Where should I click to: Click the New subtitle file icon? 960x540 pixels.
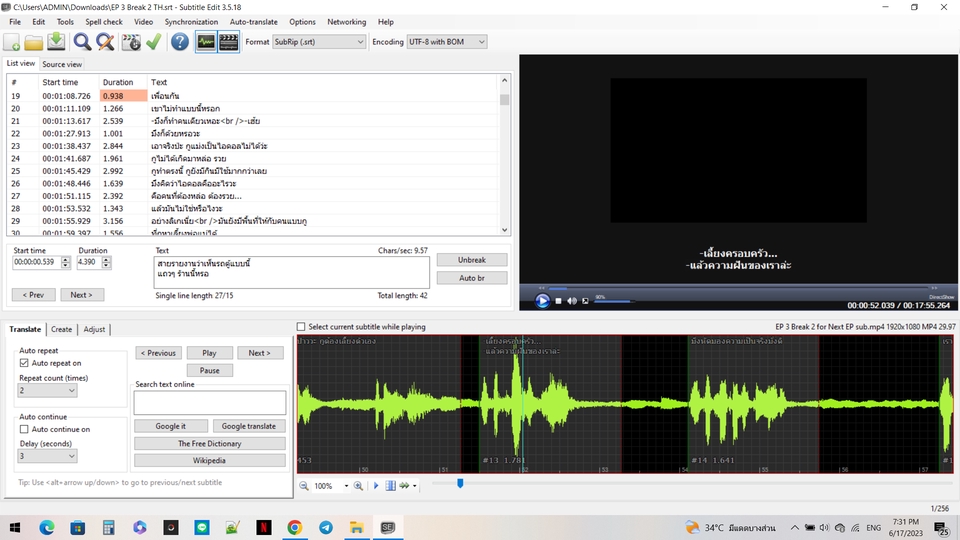tap(12, 42)
